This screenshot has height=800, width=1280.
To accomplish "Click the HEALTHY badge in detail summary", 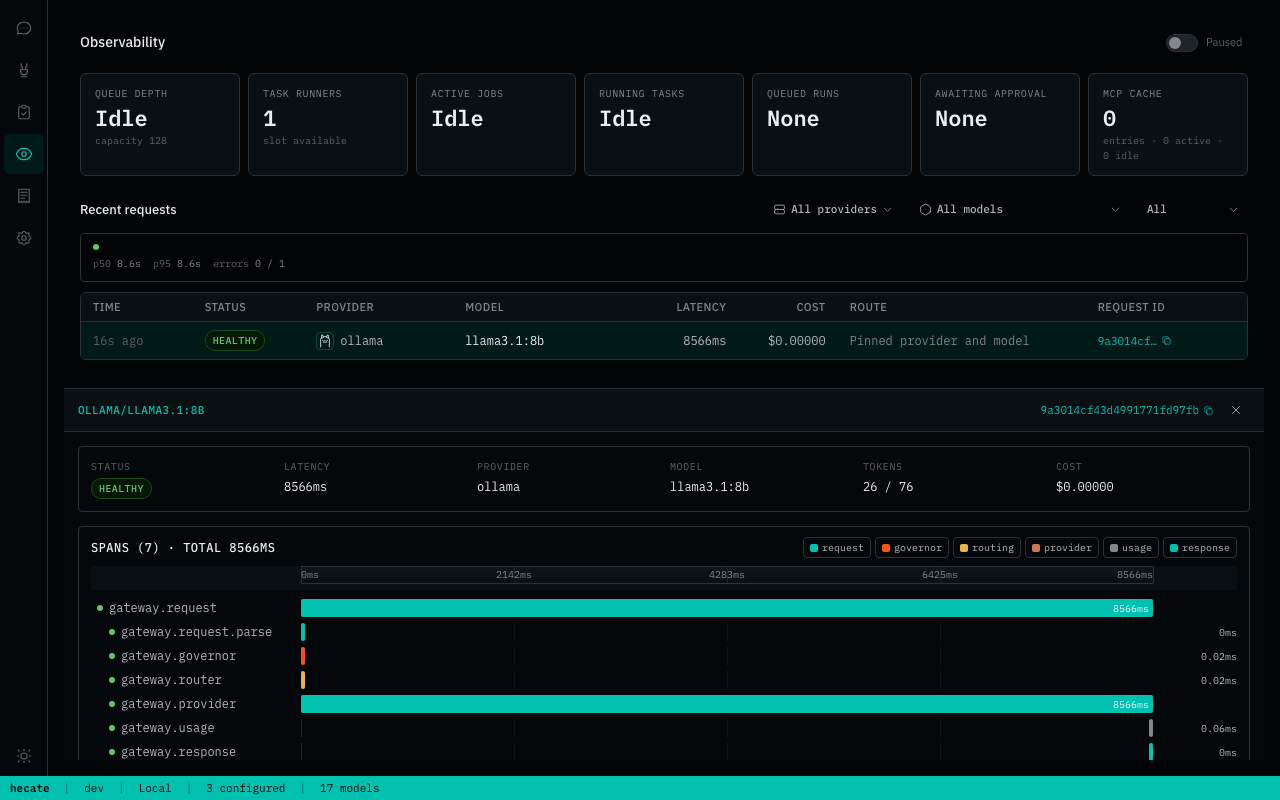I will tap(121, 489).
